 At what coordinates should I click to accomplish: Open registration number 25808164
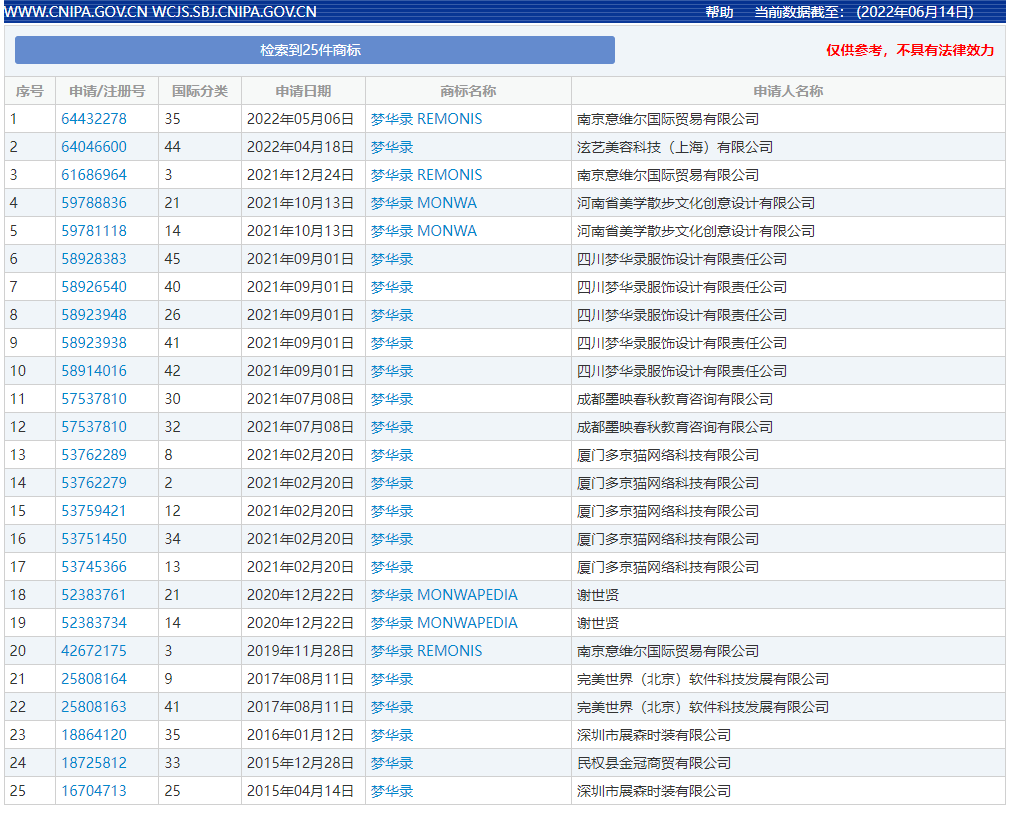(x=94, y=679)
